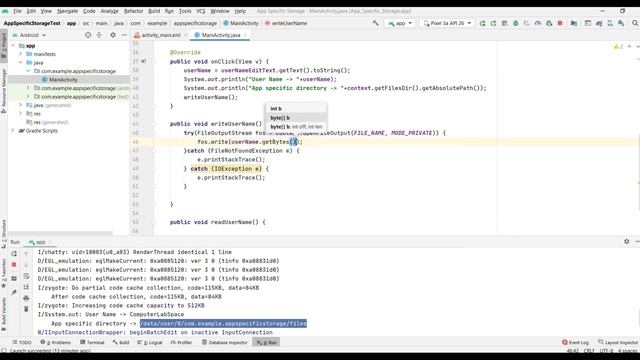Open the TODO tool window
The width and height of the screenshot is (640, 360).
coord(22,342)
